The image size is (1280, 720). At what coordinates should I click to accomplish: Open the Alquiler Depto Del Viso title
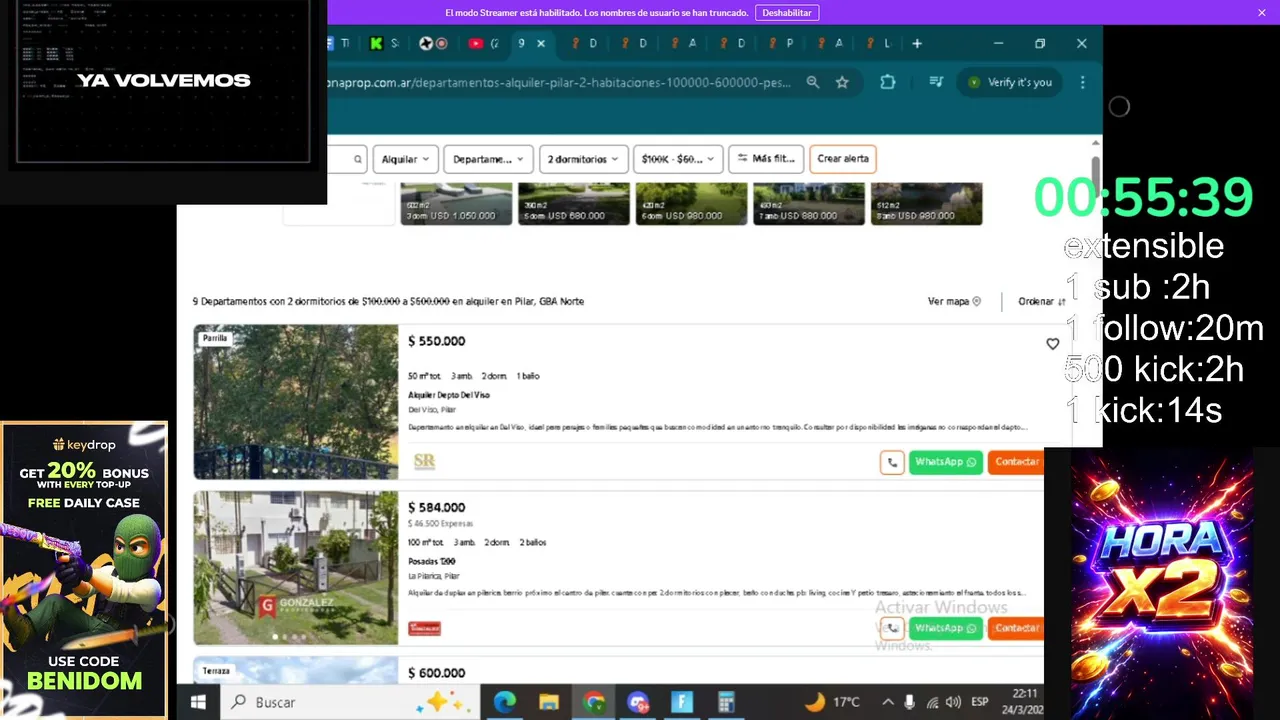(x=449, y=395)
